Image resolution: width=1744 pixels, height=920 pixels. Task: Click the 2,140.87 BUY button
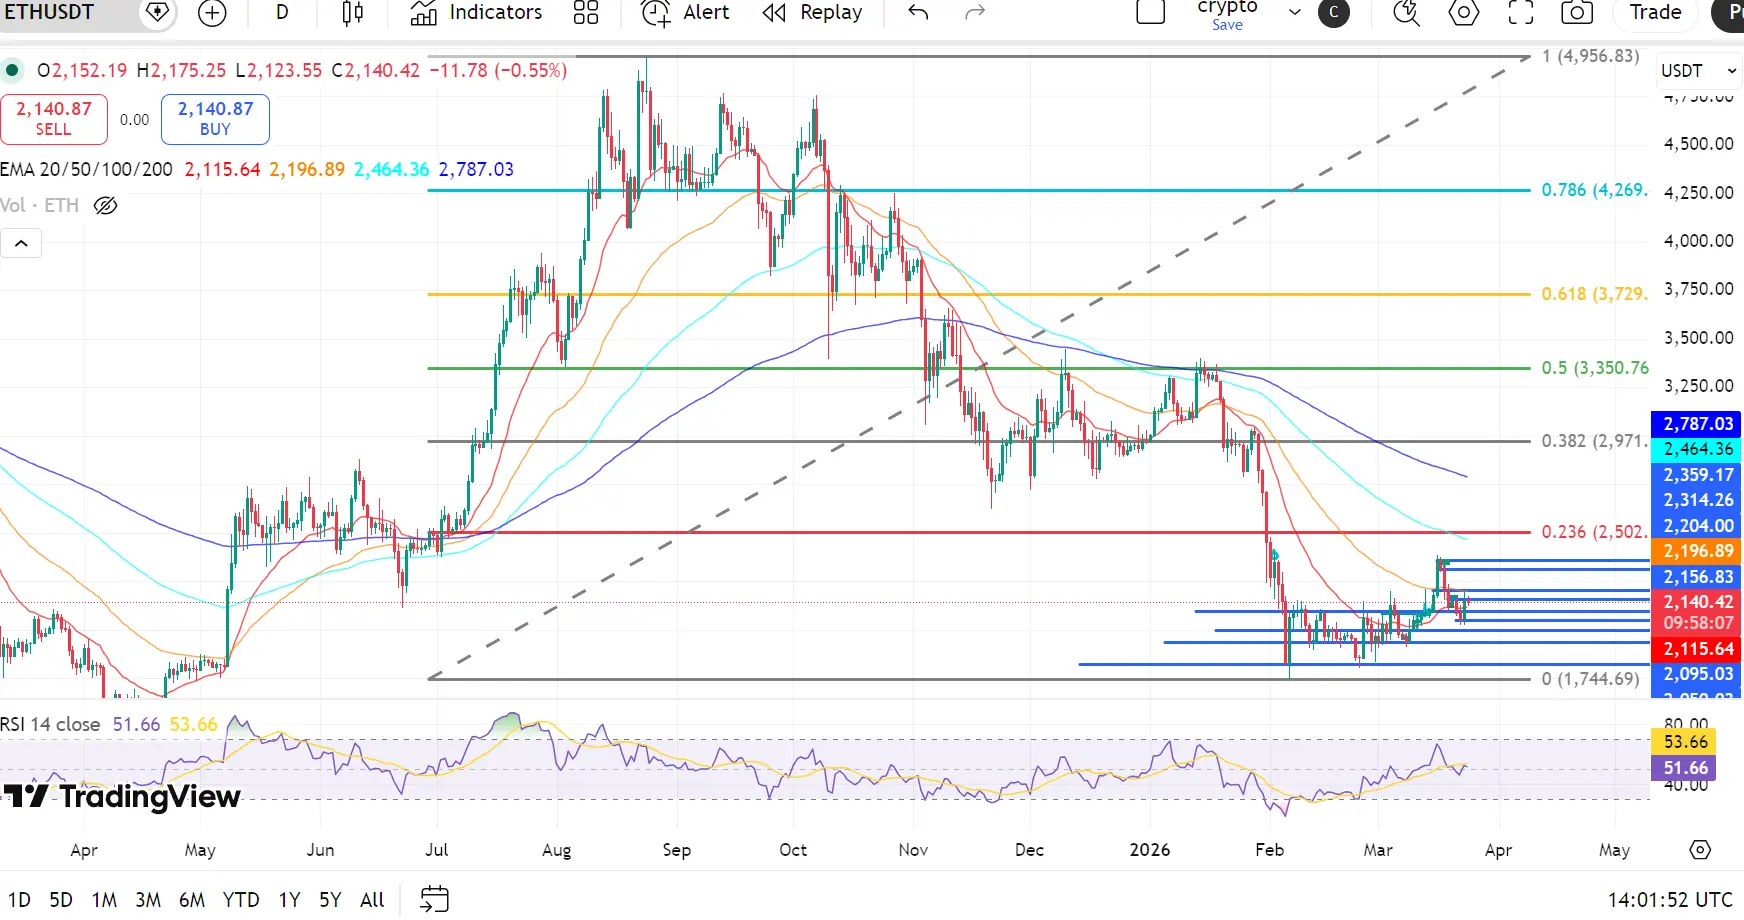coord(215,118)
